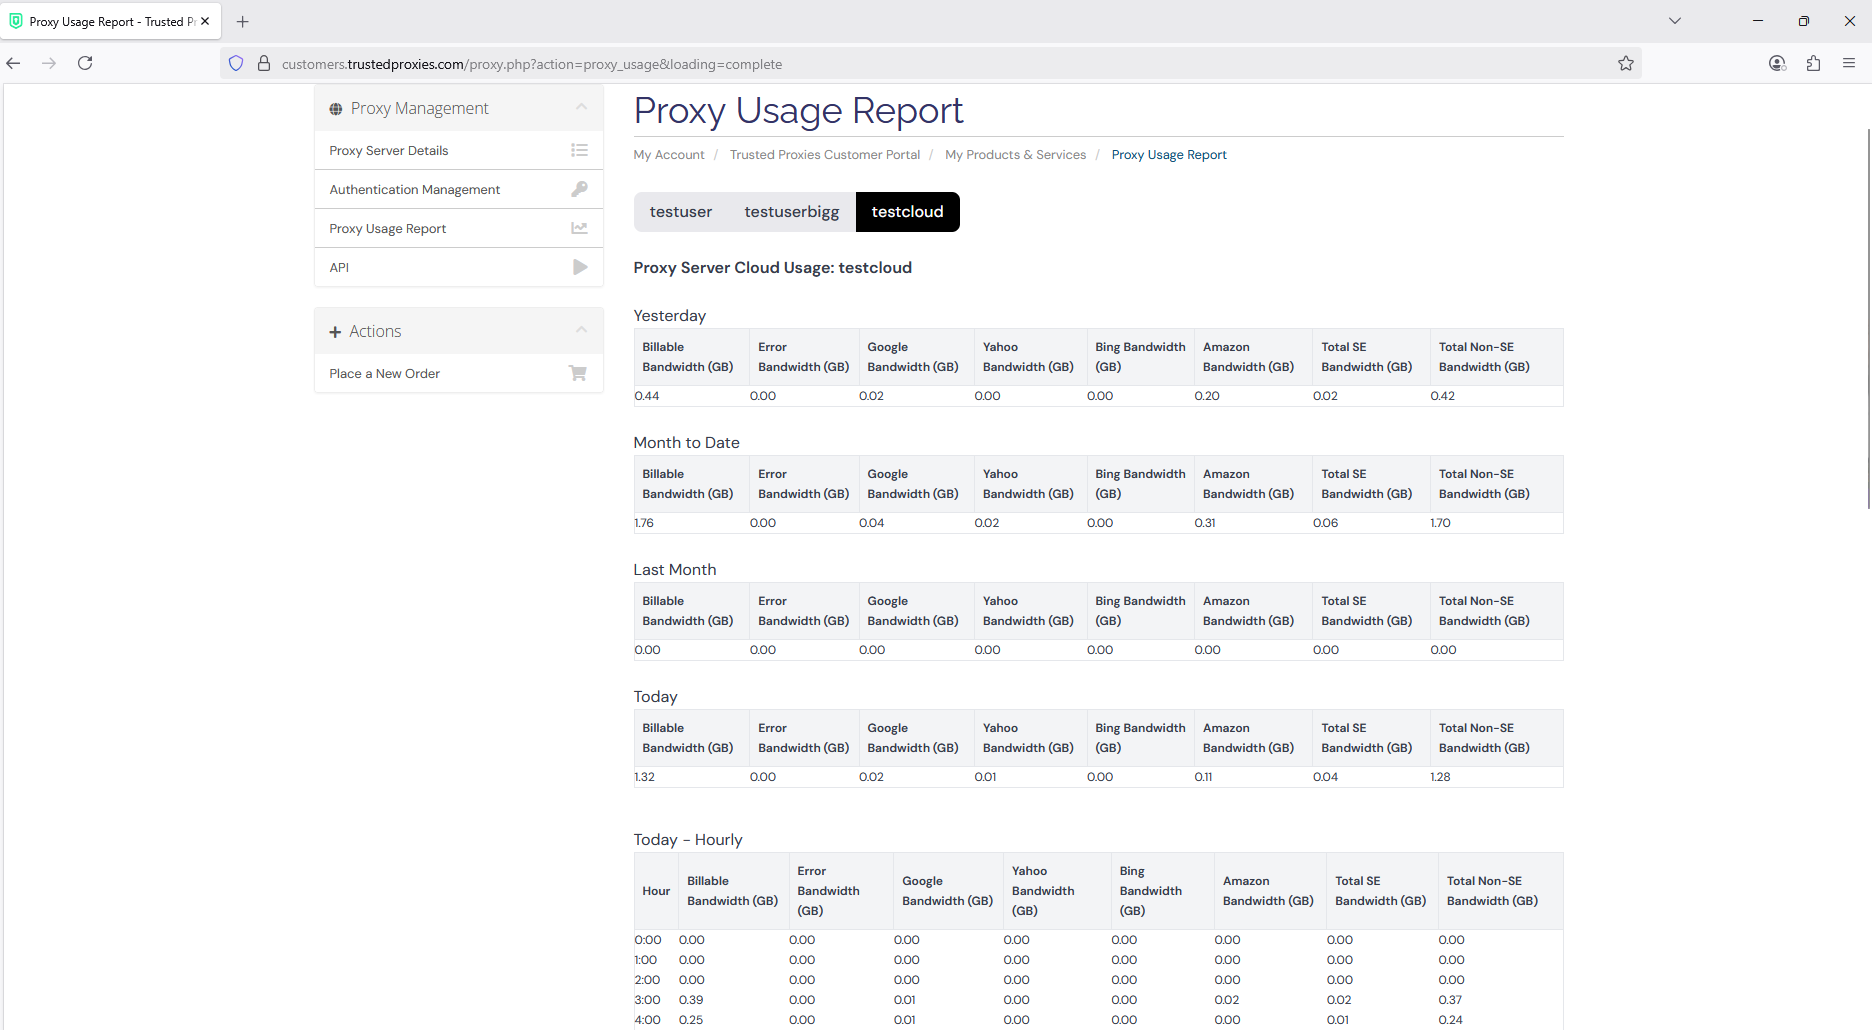Click hourly Total Non-SE value 0.37
1872x1030 pixels.
click(1450, 1000)
